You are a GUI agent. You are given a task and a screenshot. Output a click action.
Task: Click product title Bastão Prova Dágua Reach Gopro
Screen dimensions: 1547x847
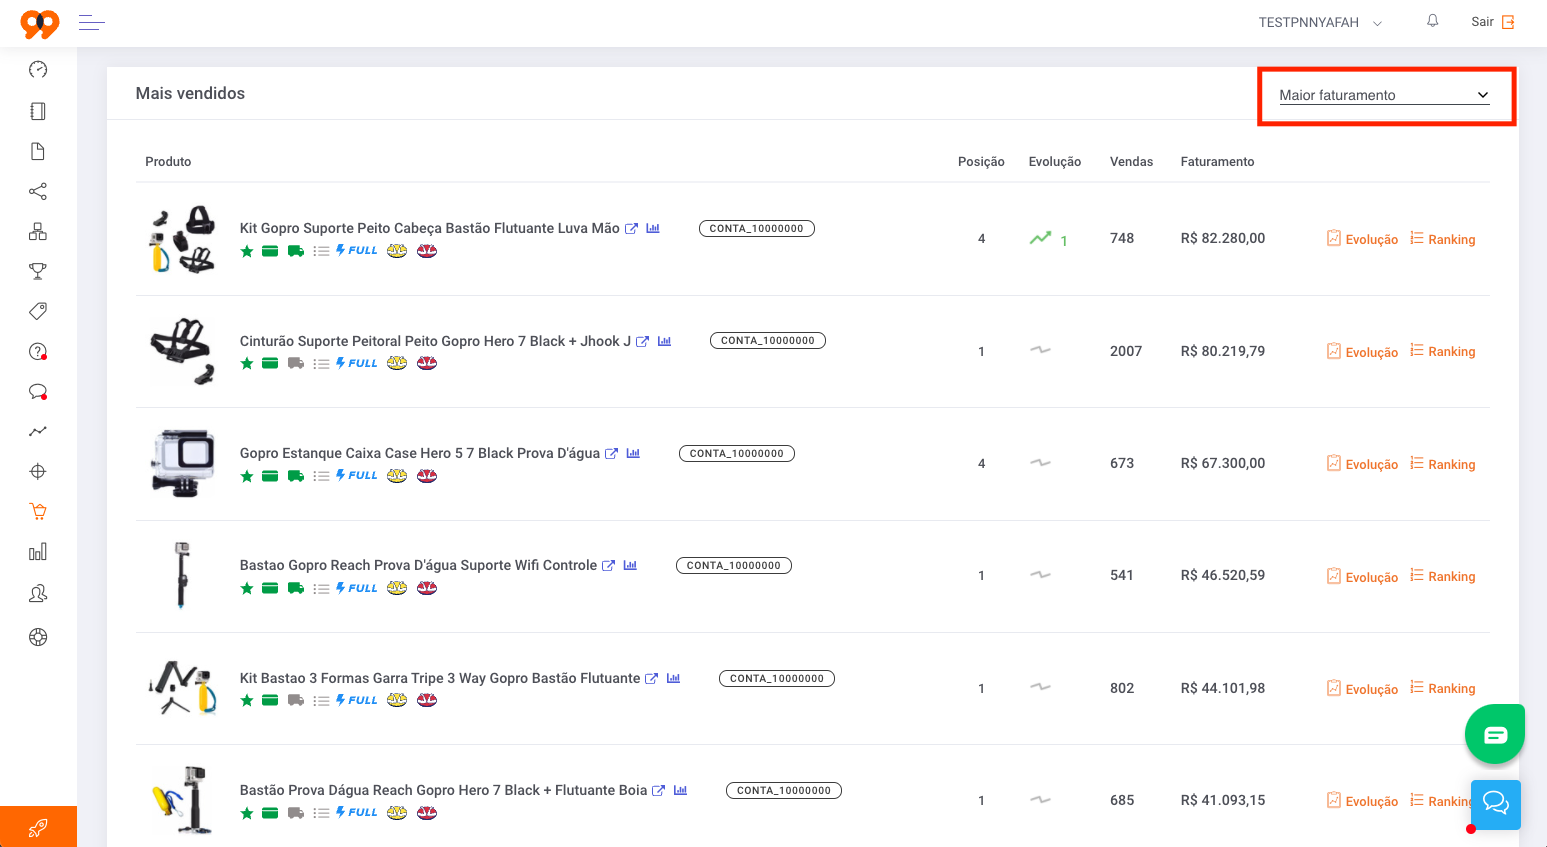click(x=444, y=790)
